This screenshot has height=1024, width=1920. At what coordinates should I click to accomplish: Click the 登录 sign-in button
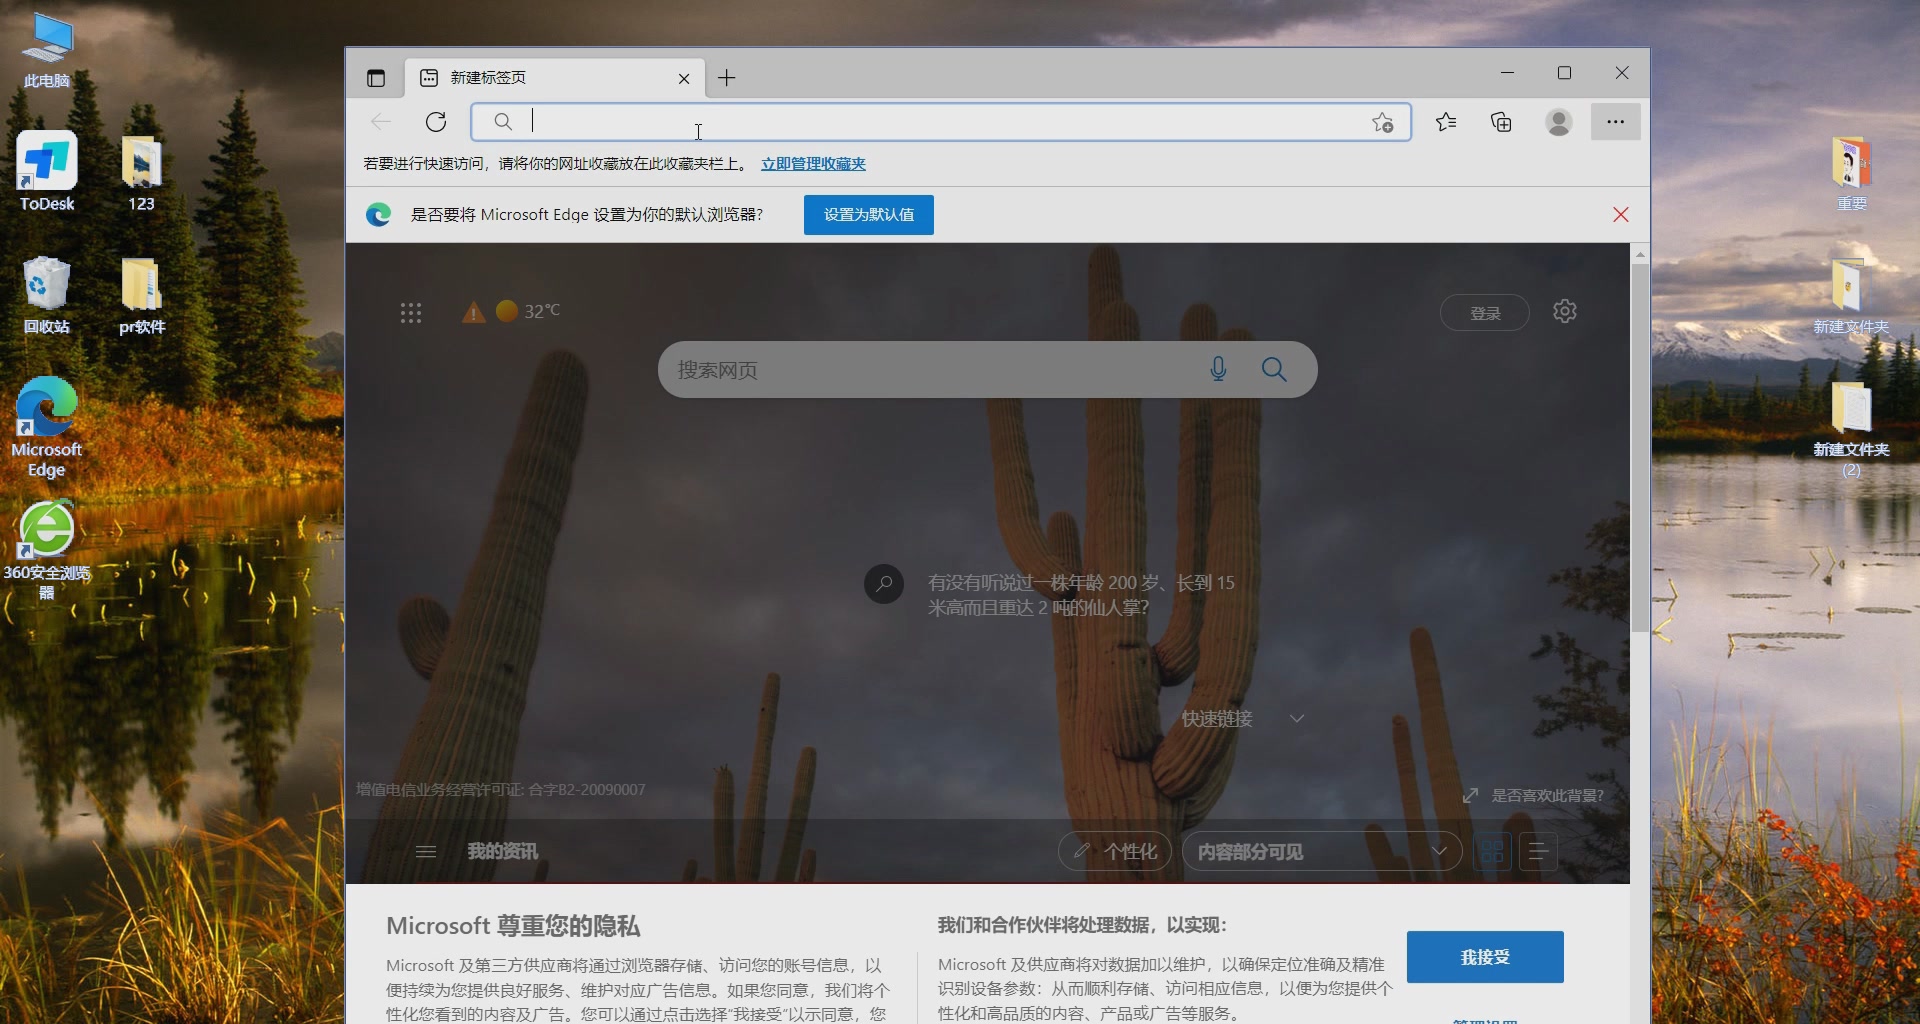[1485, 313]
